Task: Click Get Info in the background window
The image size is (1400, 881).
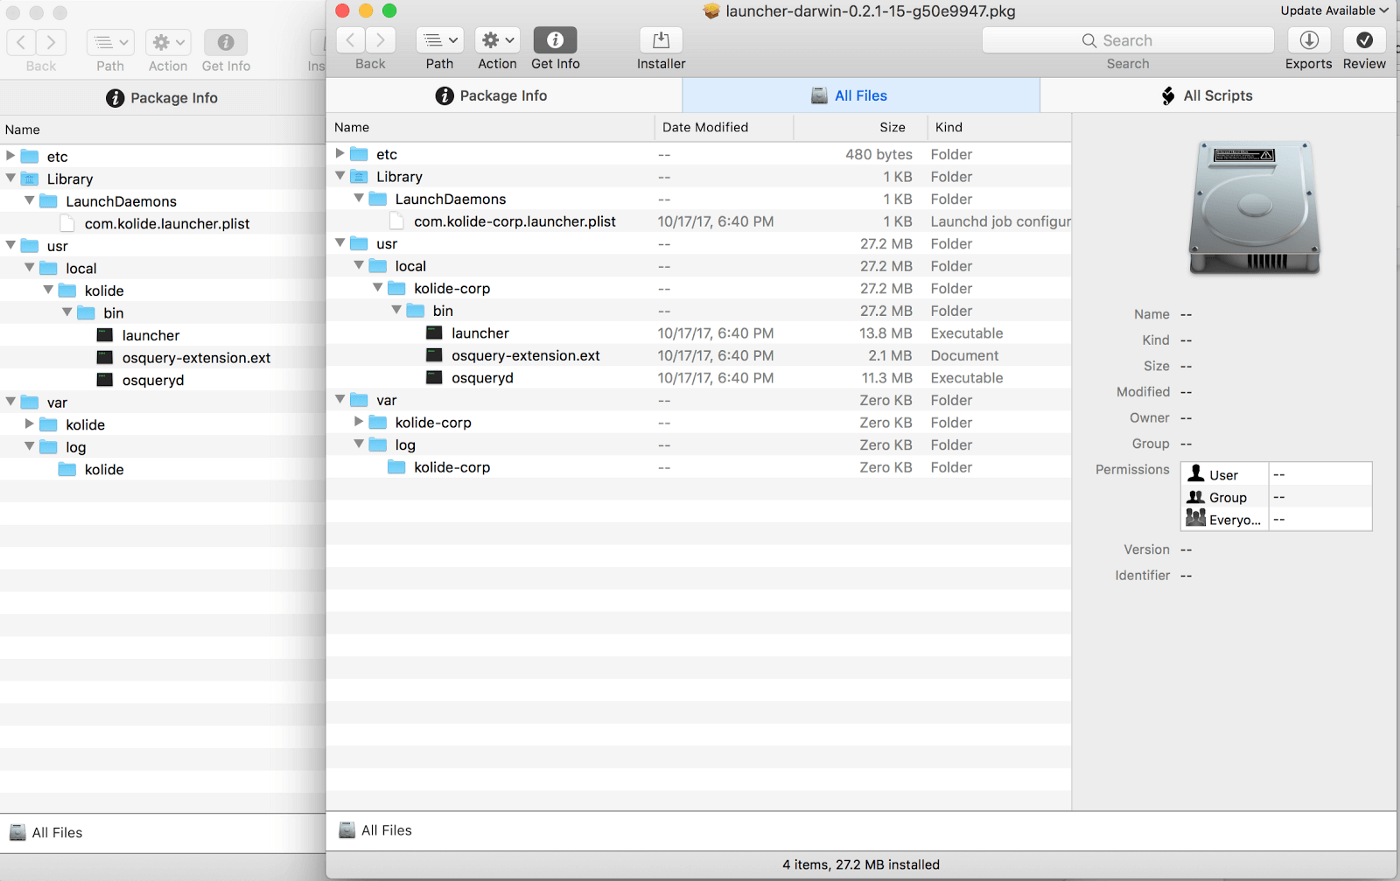Action: coord(226,43)
